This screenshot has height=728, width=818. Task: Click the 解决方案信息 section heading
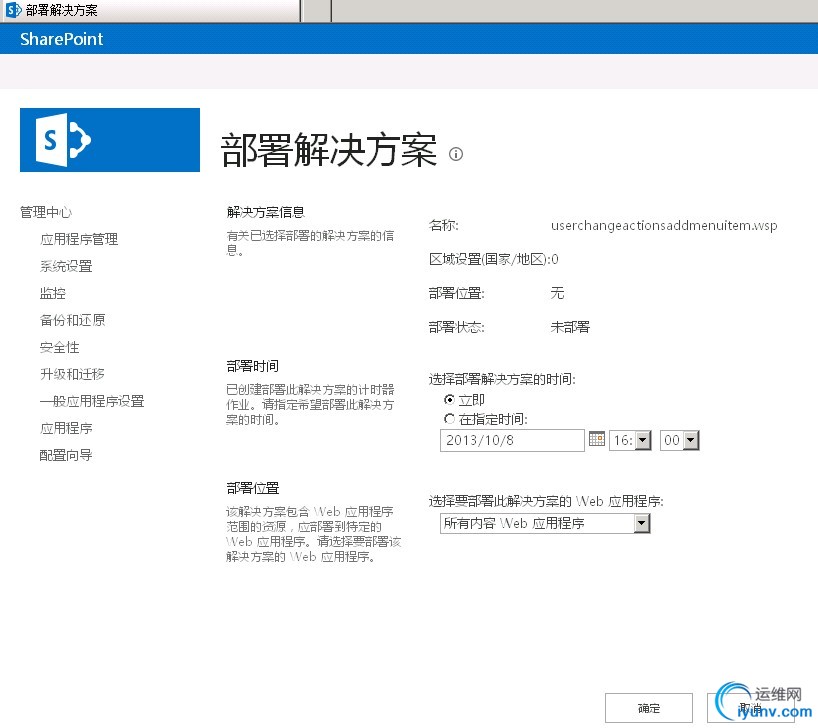click(266, 212)
